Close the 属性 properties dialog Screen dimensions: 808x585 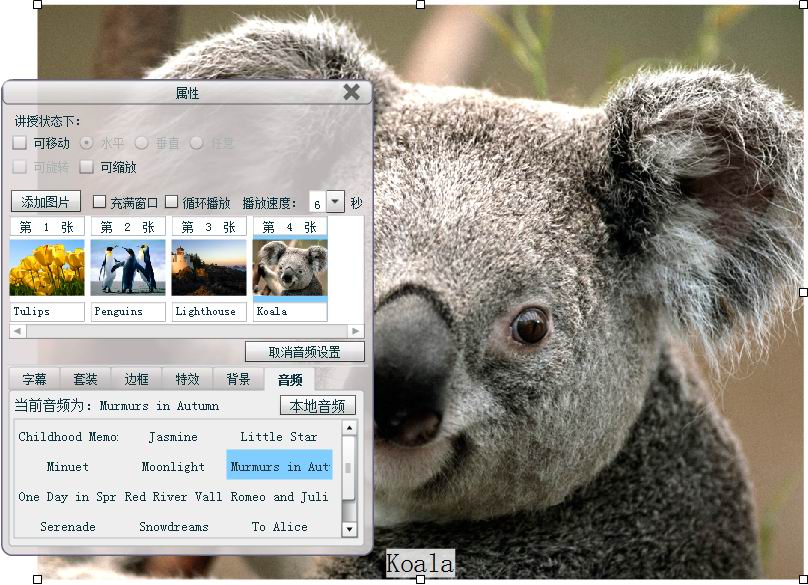(x=351, y=92)
